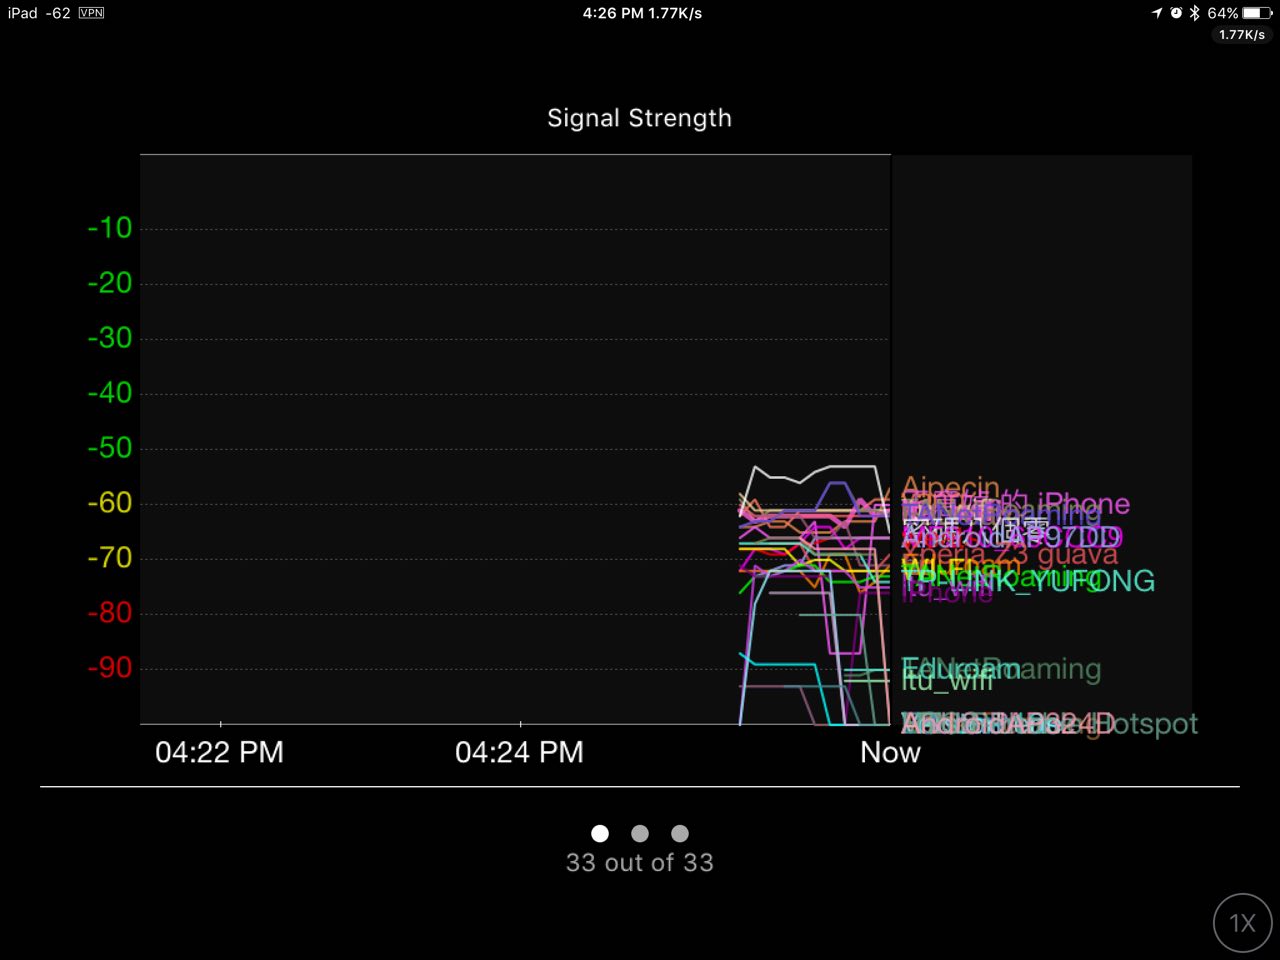Select the ltu_wifi network label
Viewport: 1280px width, 960px height.
coord(947,681)
